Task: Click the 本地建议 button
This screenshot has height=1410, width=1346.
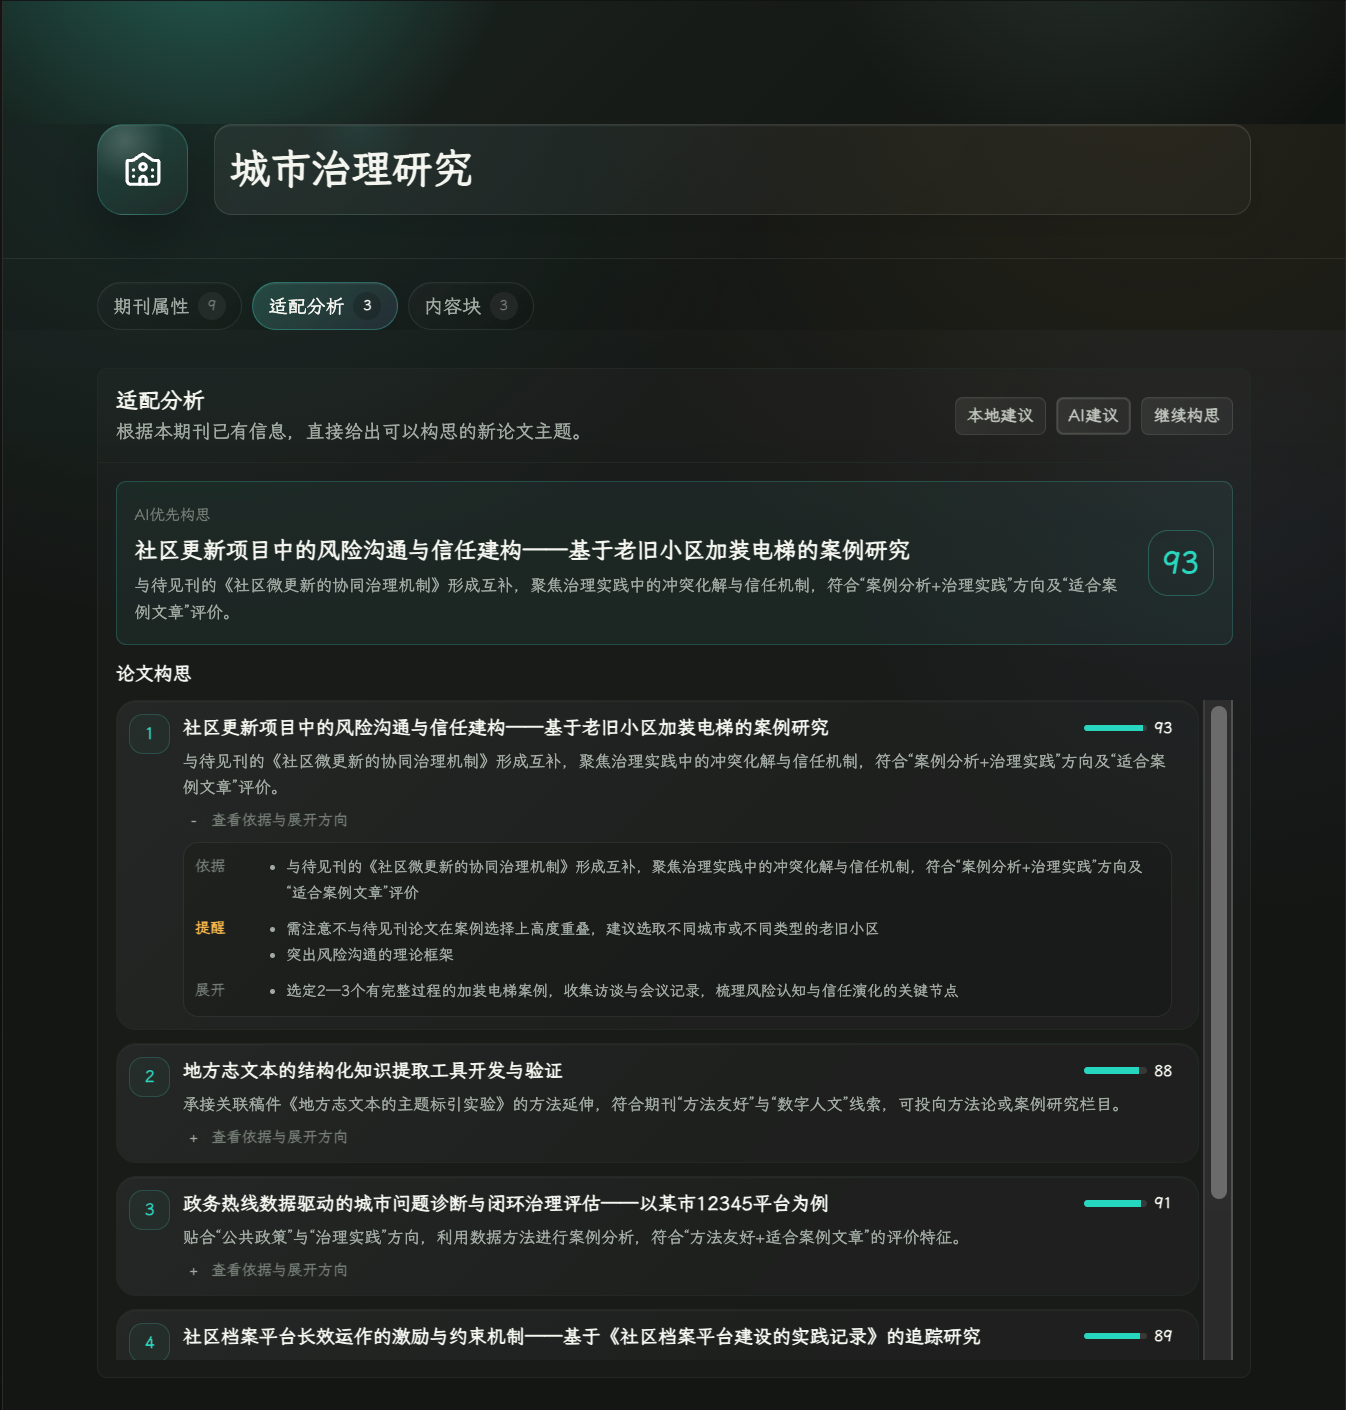Action: pyautogui.click(x=1000, y=416)
